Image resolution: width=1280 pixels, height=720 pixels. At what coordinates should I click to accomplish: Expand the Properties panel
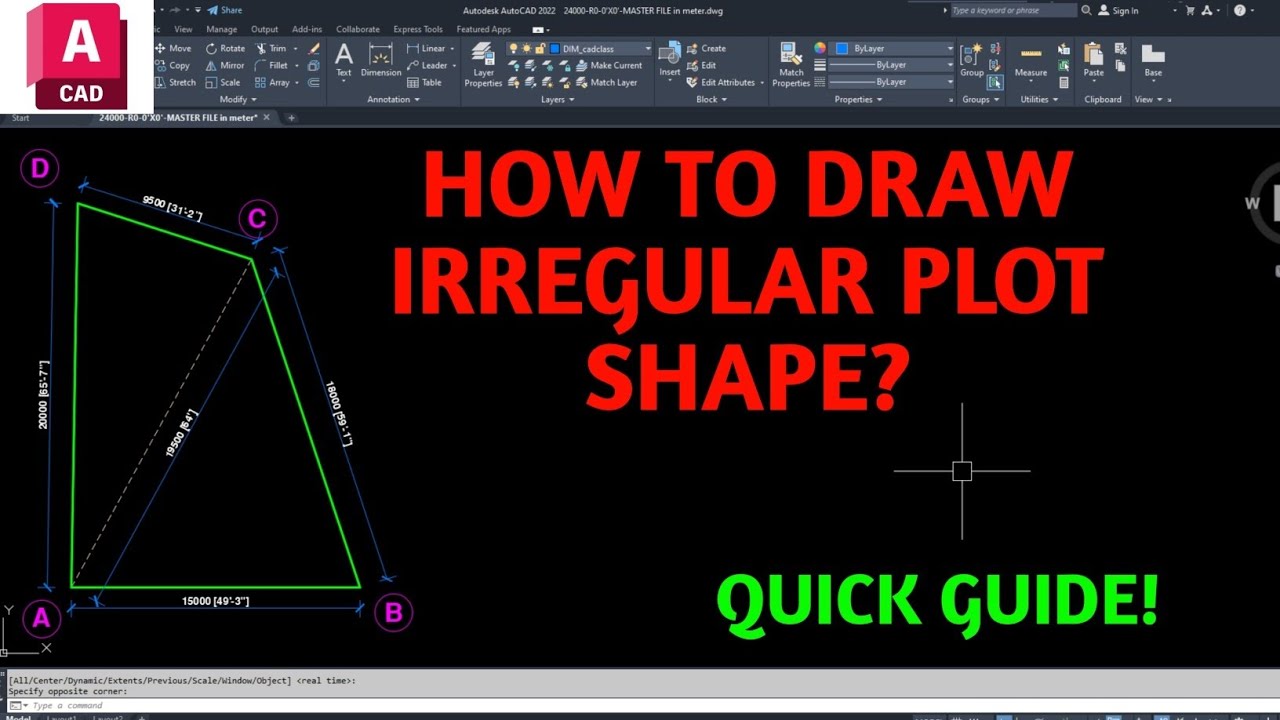(x=857, y=99)
